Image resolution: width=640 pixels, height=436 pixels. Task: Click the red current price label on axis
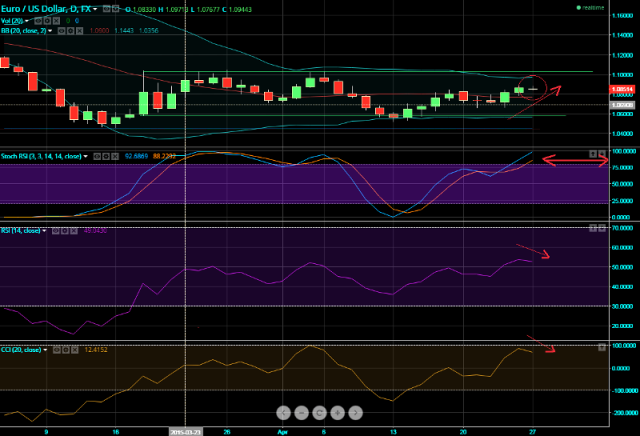click(621, 91)
